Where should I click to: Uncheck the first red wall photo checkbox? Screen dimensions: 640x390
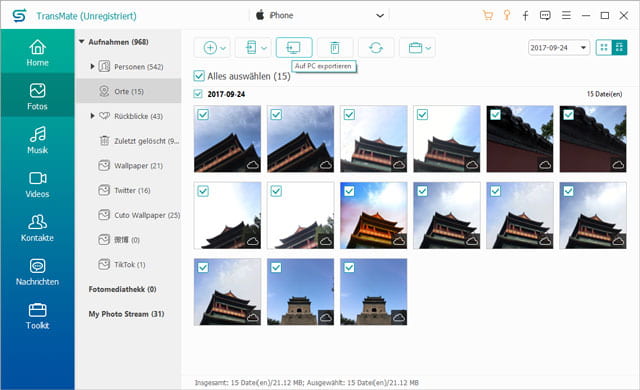(495, 115)
